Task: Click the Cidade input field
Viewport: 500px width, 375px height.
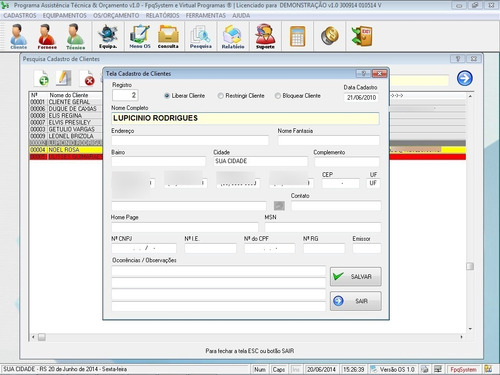Action: click(x=260, y=161)
